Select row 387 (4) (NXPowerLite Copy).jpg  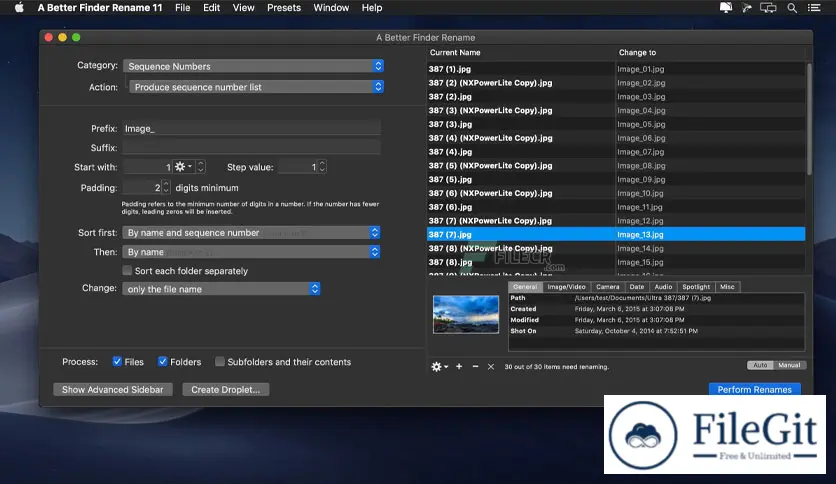click(616, 138)
